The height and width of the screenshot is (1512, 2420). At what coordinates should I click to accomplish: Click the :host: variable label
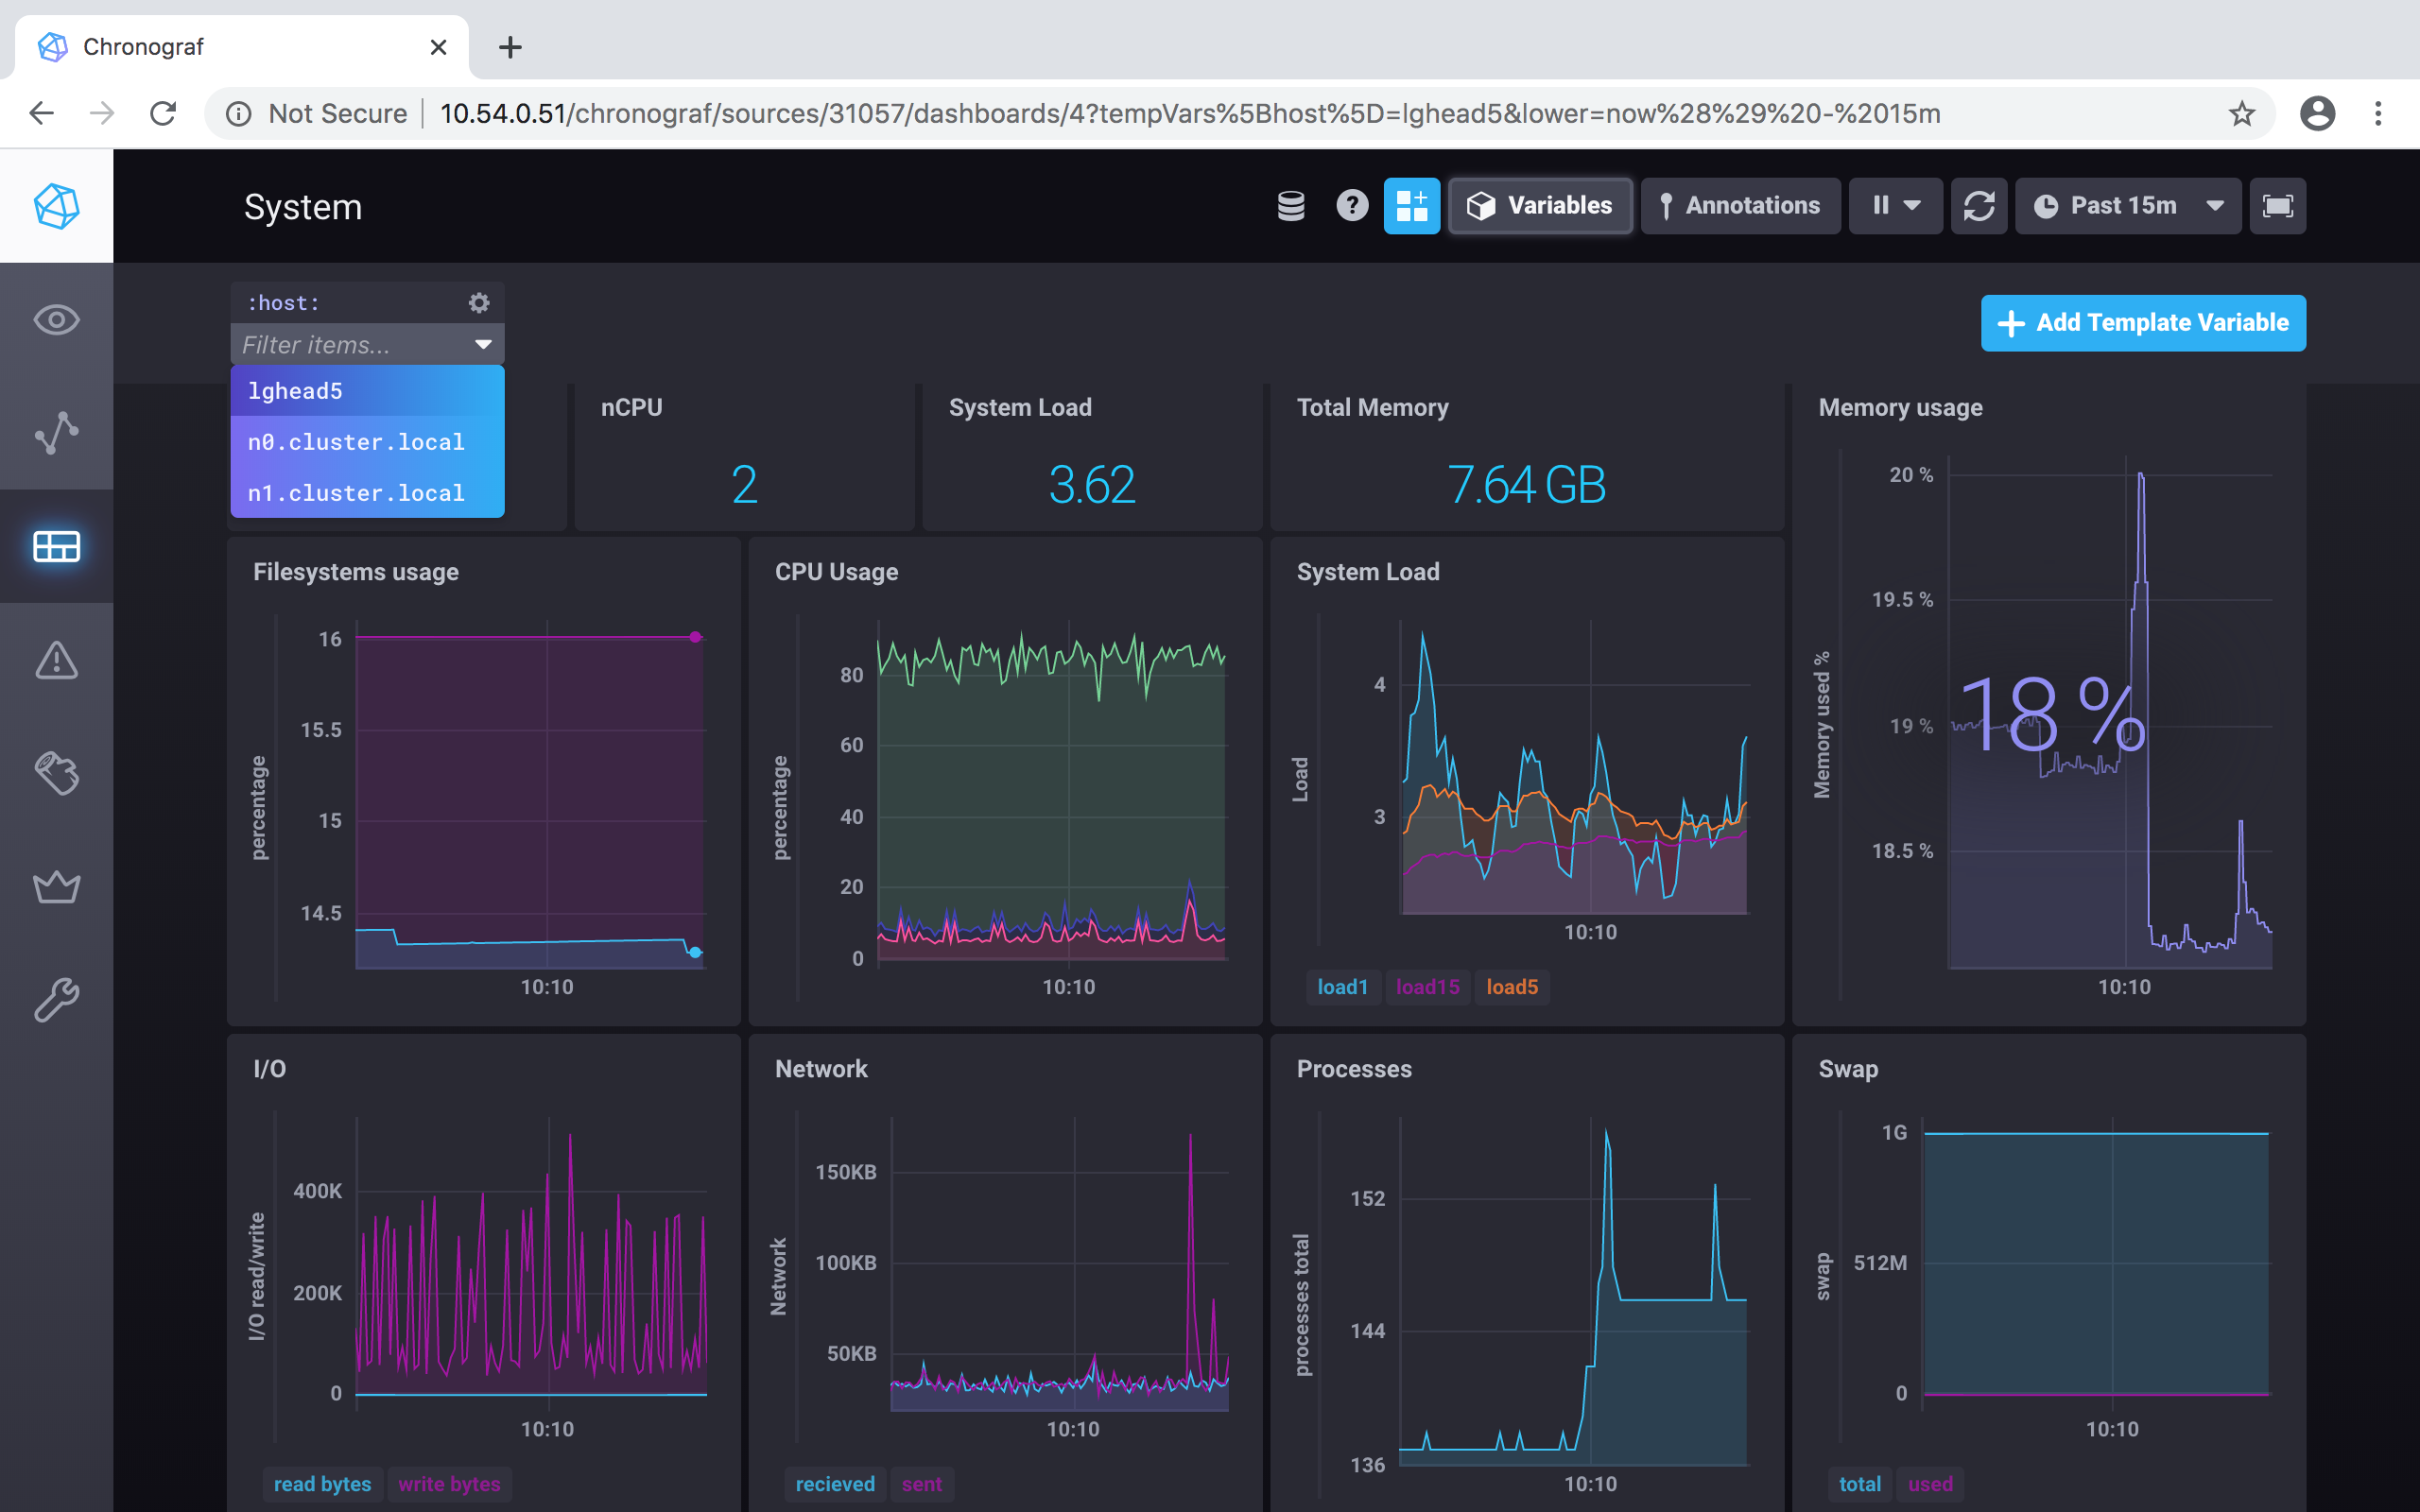click(283, 303)
